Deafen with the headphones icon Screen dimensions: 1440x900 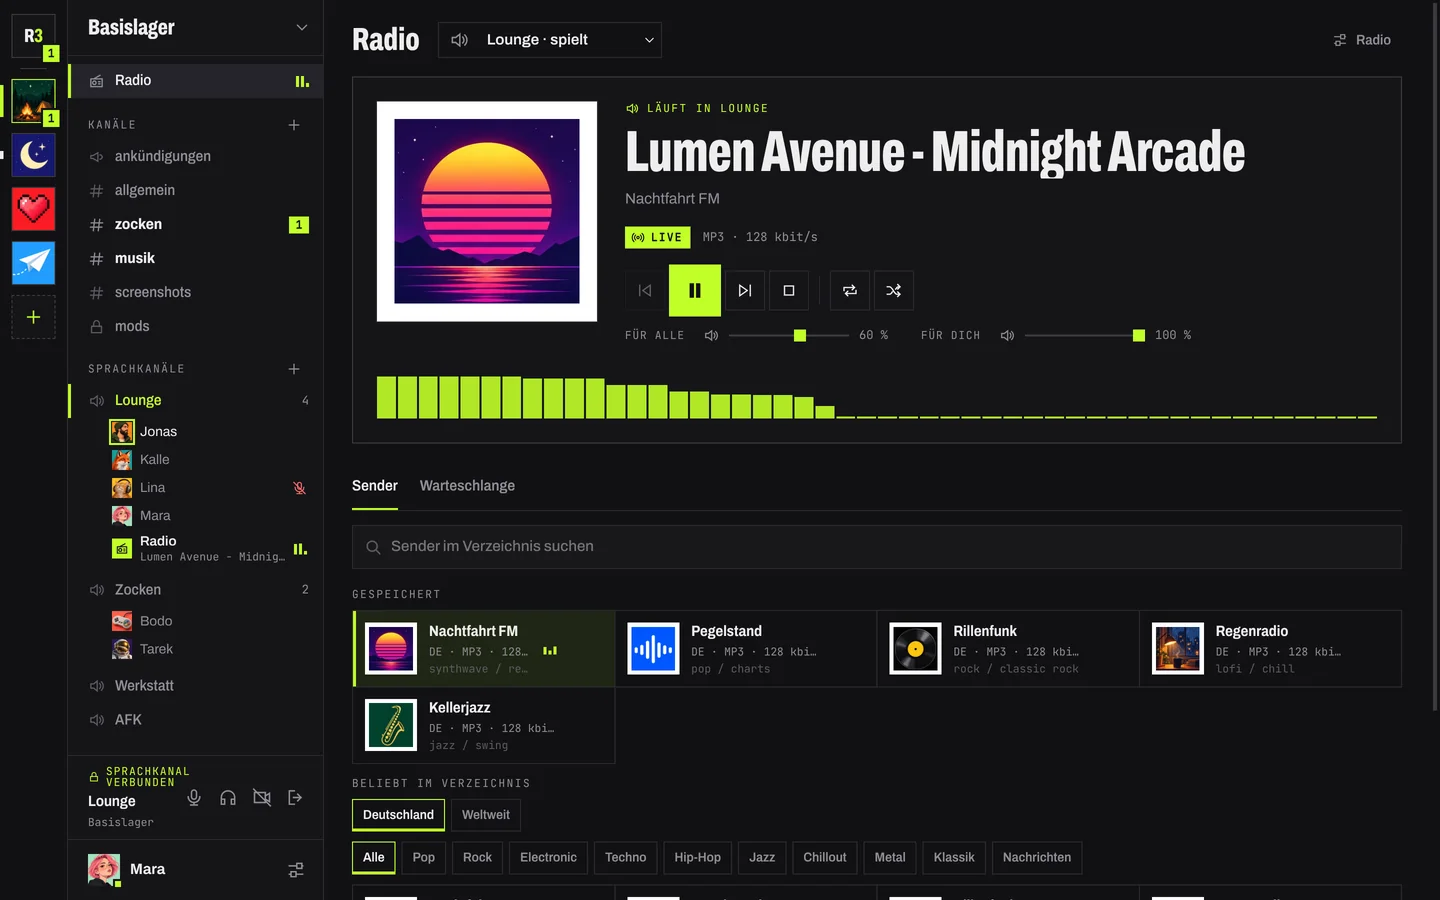pyautogui.click(x=228, y=797)
